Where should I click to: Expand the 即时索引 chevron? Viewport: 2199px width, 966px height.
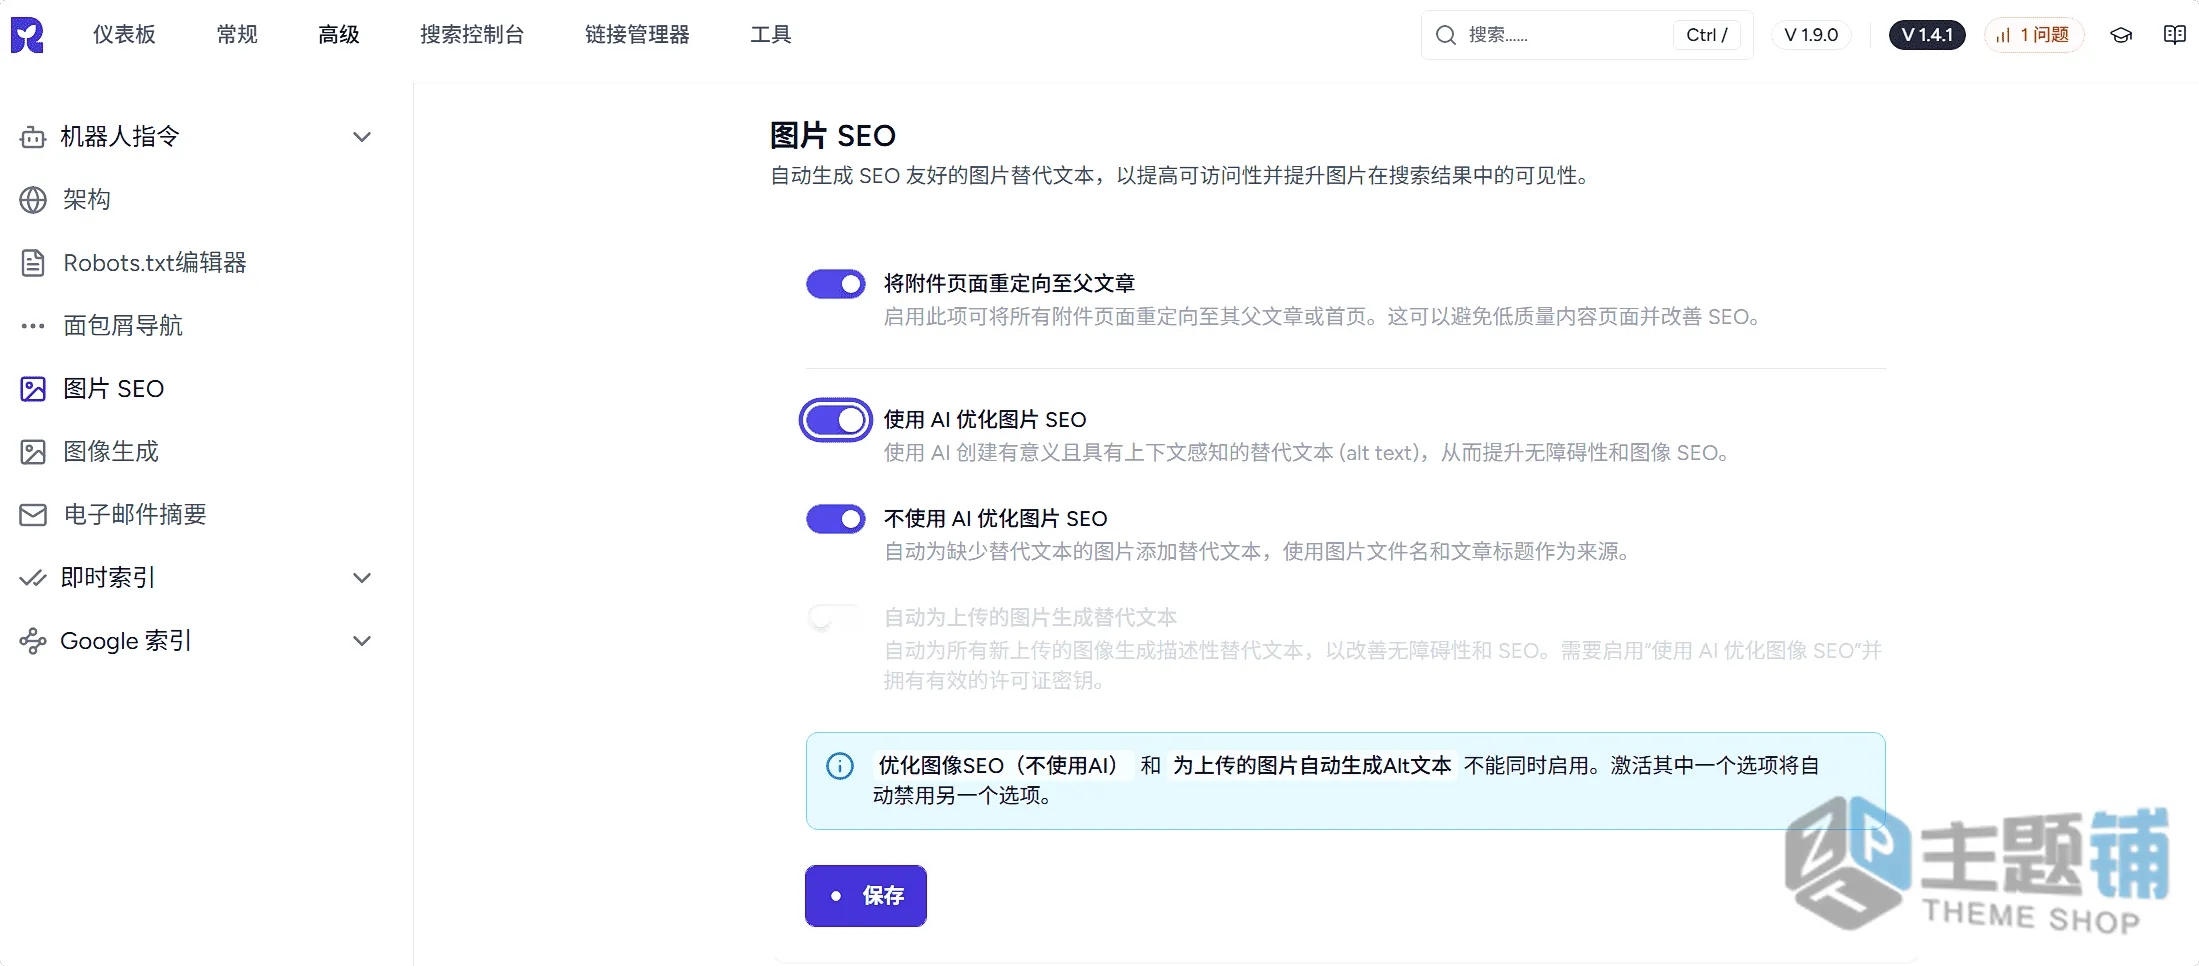tap(362, 578)
